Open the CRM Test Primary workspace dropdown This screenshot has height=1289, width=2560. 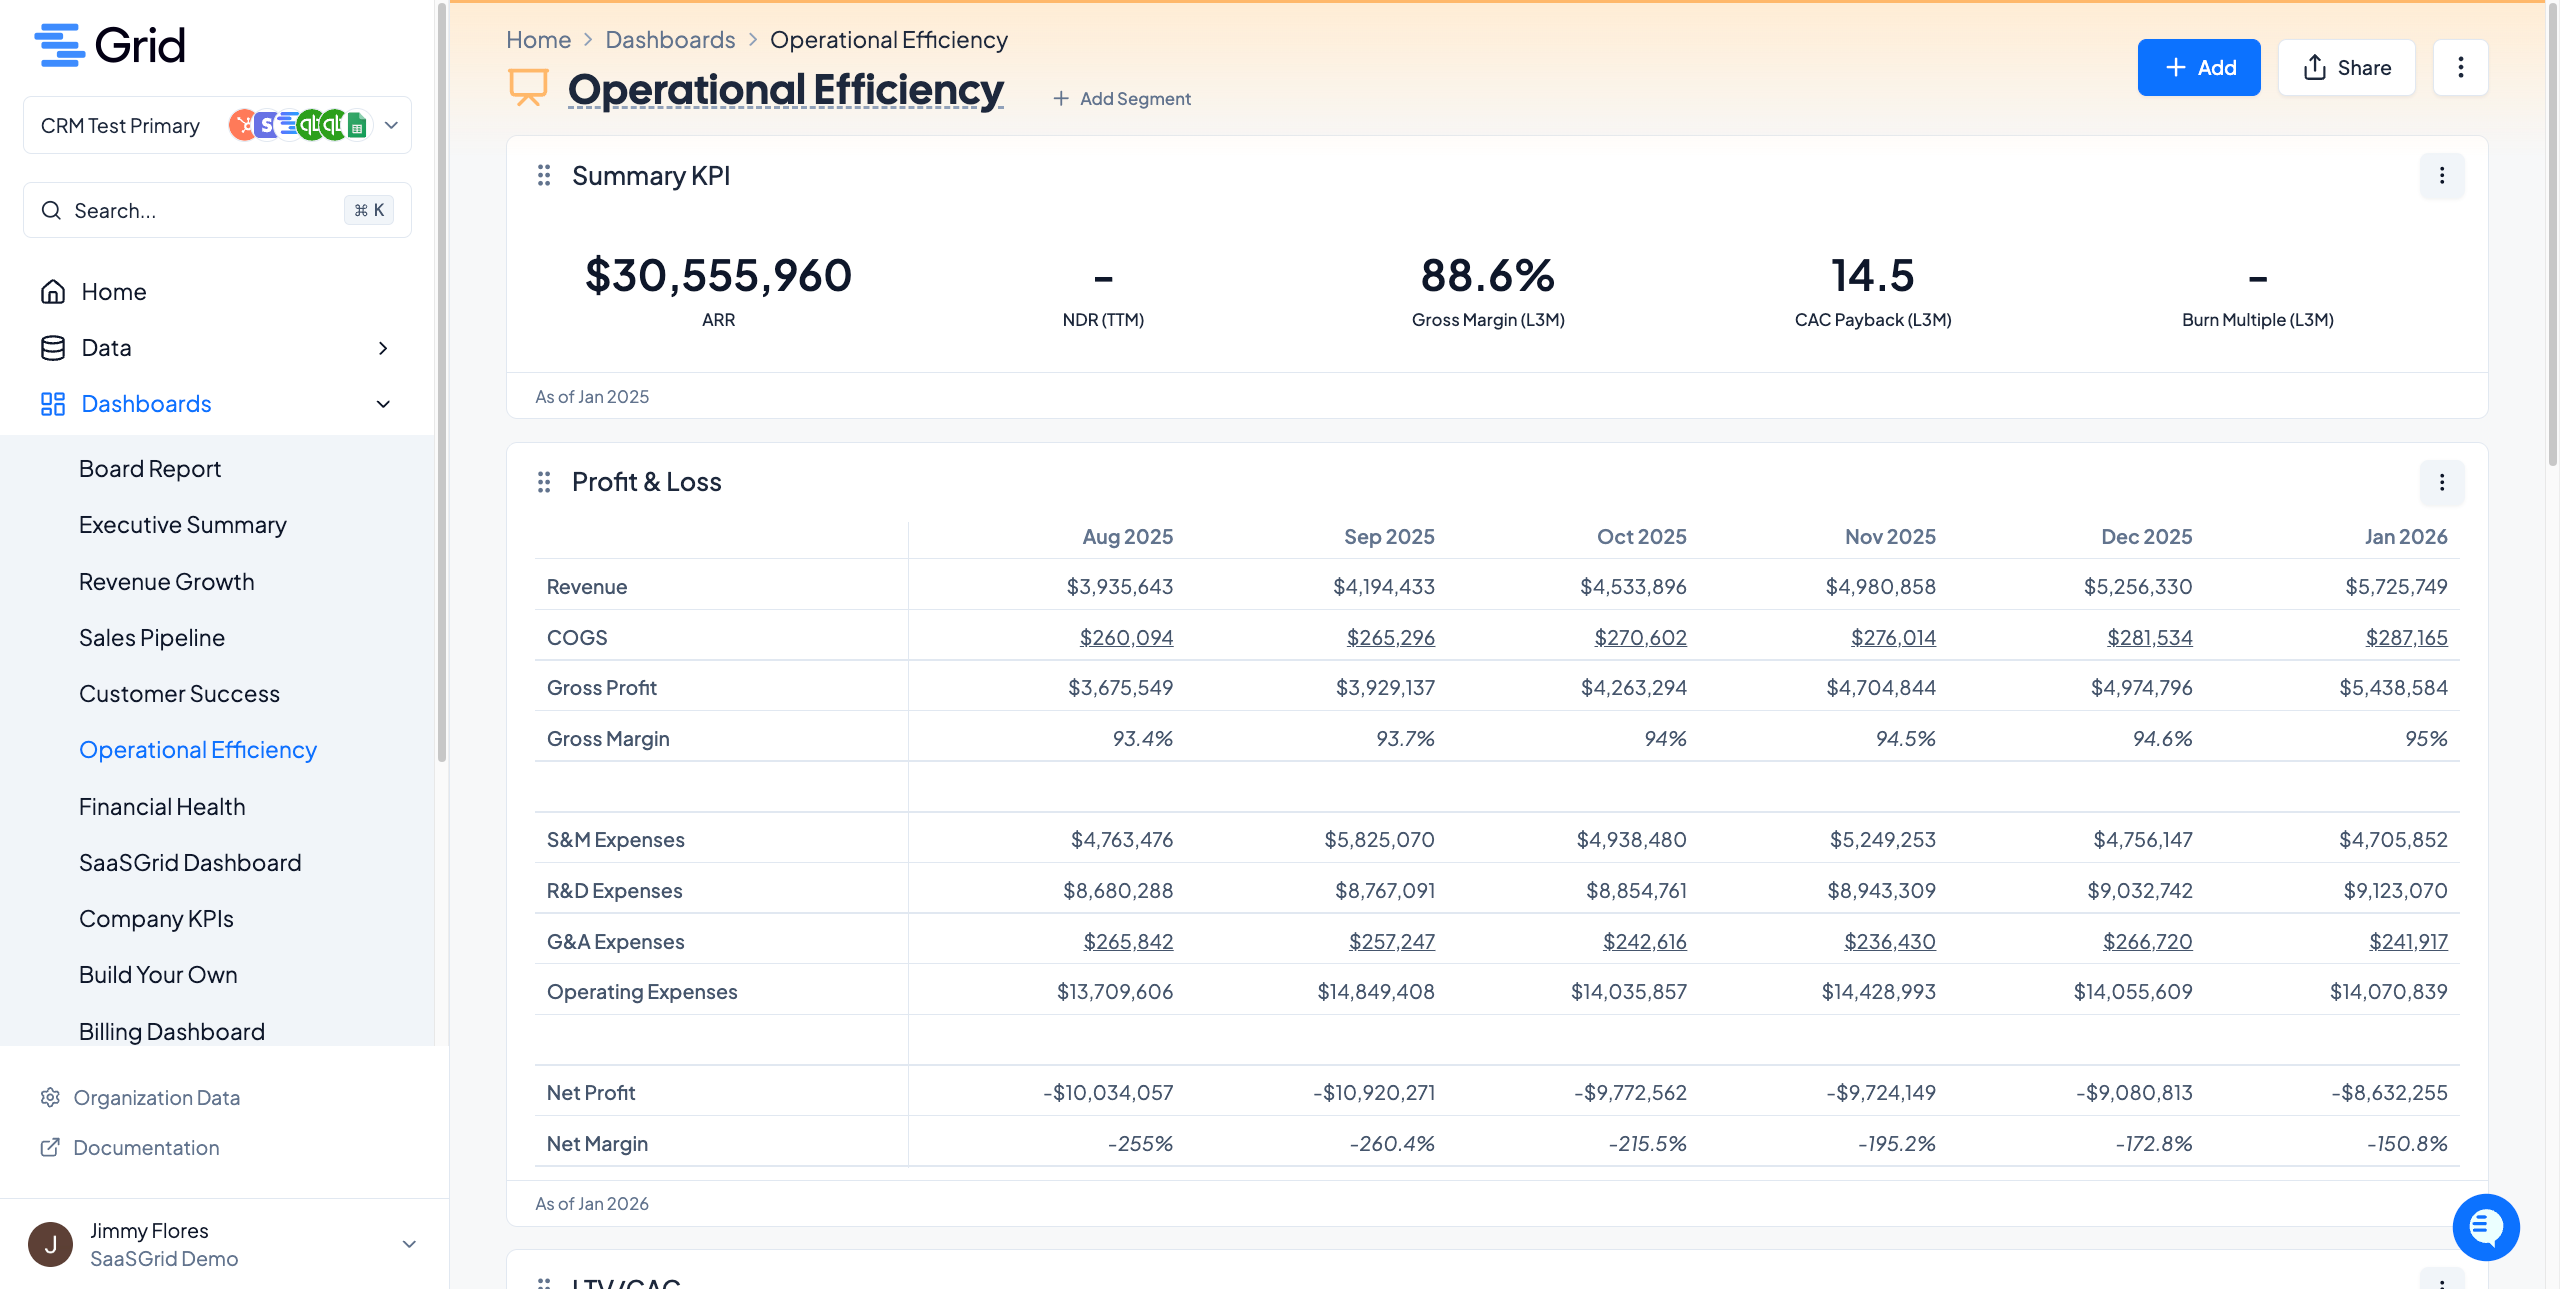pos(391,126)
